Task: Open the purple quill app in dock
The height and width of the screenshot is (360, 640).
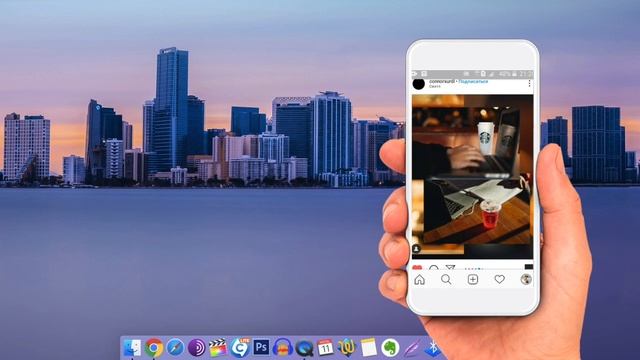Action: point(411,348)
